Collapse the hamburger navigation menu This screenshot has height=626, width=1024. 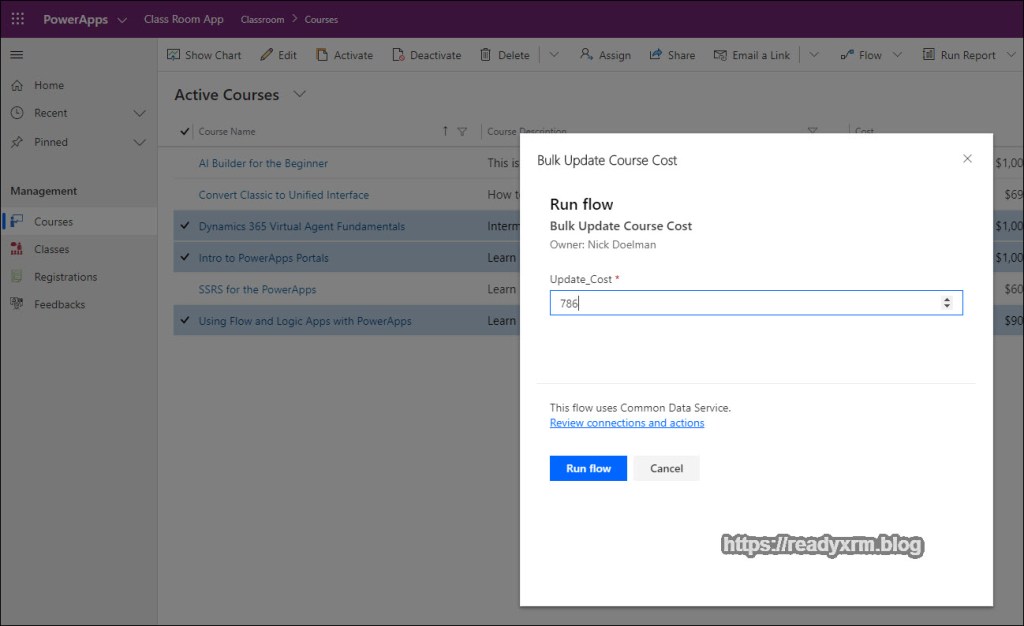coord(17,55)
